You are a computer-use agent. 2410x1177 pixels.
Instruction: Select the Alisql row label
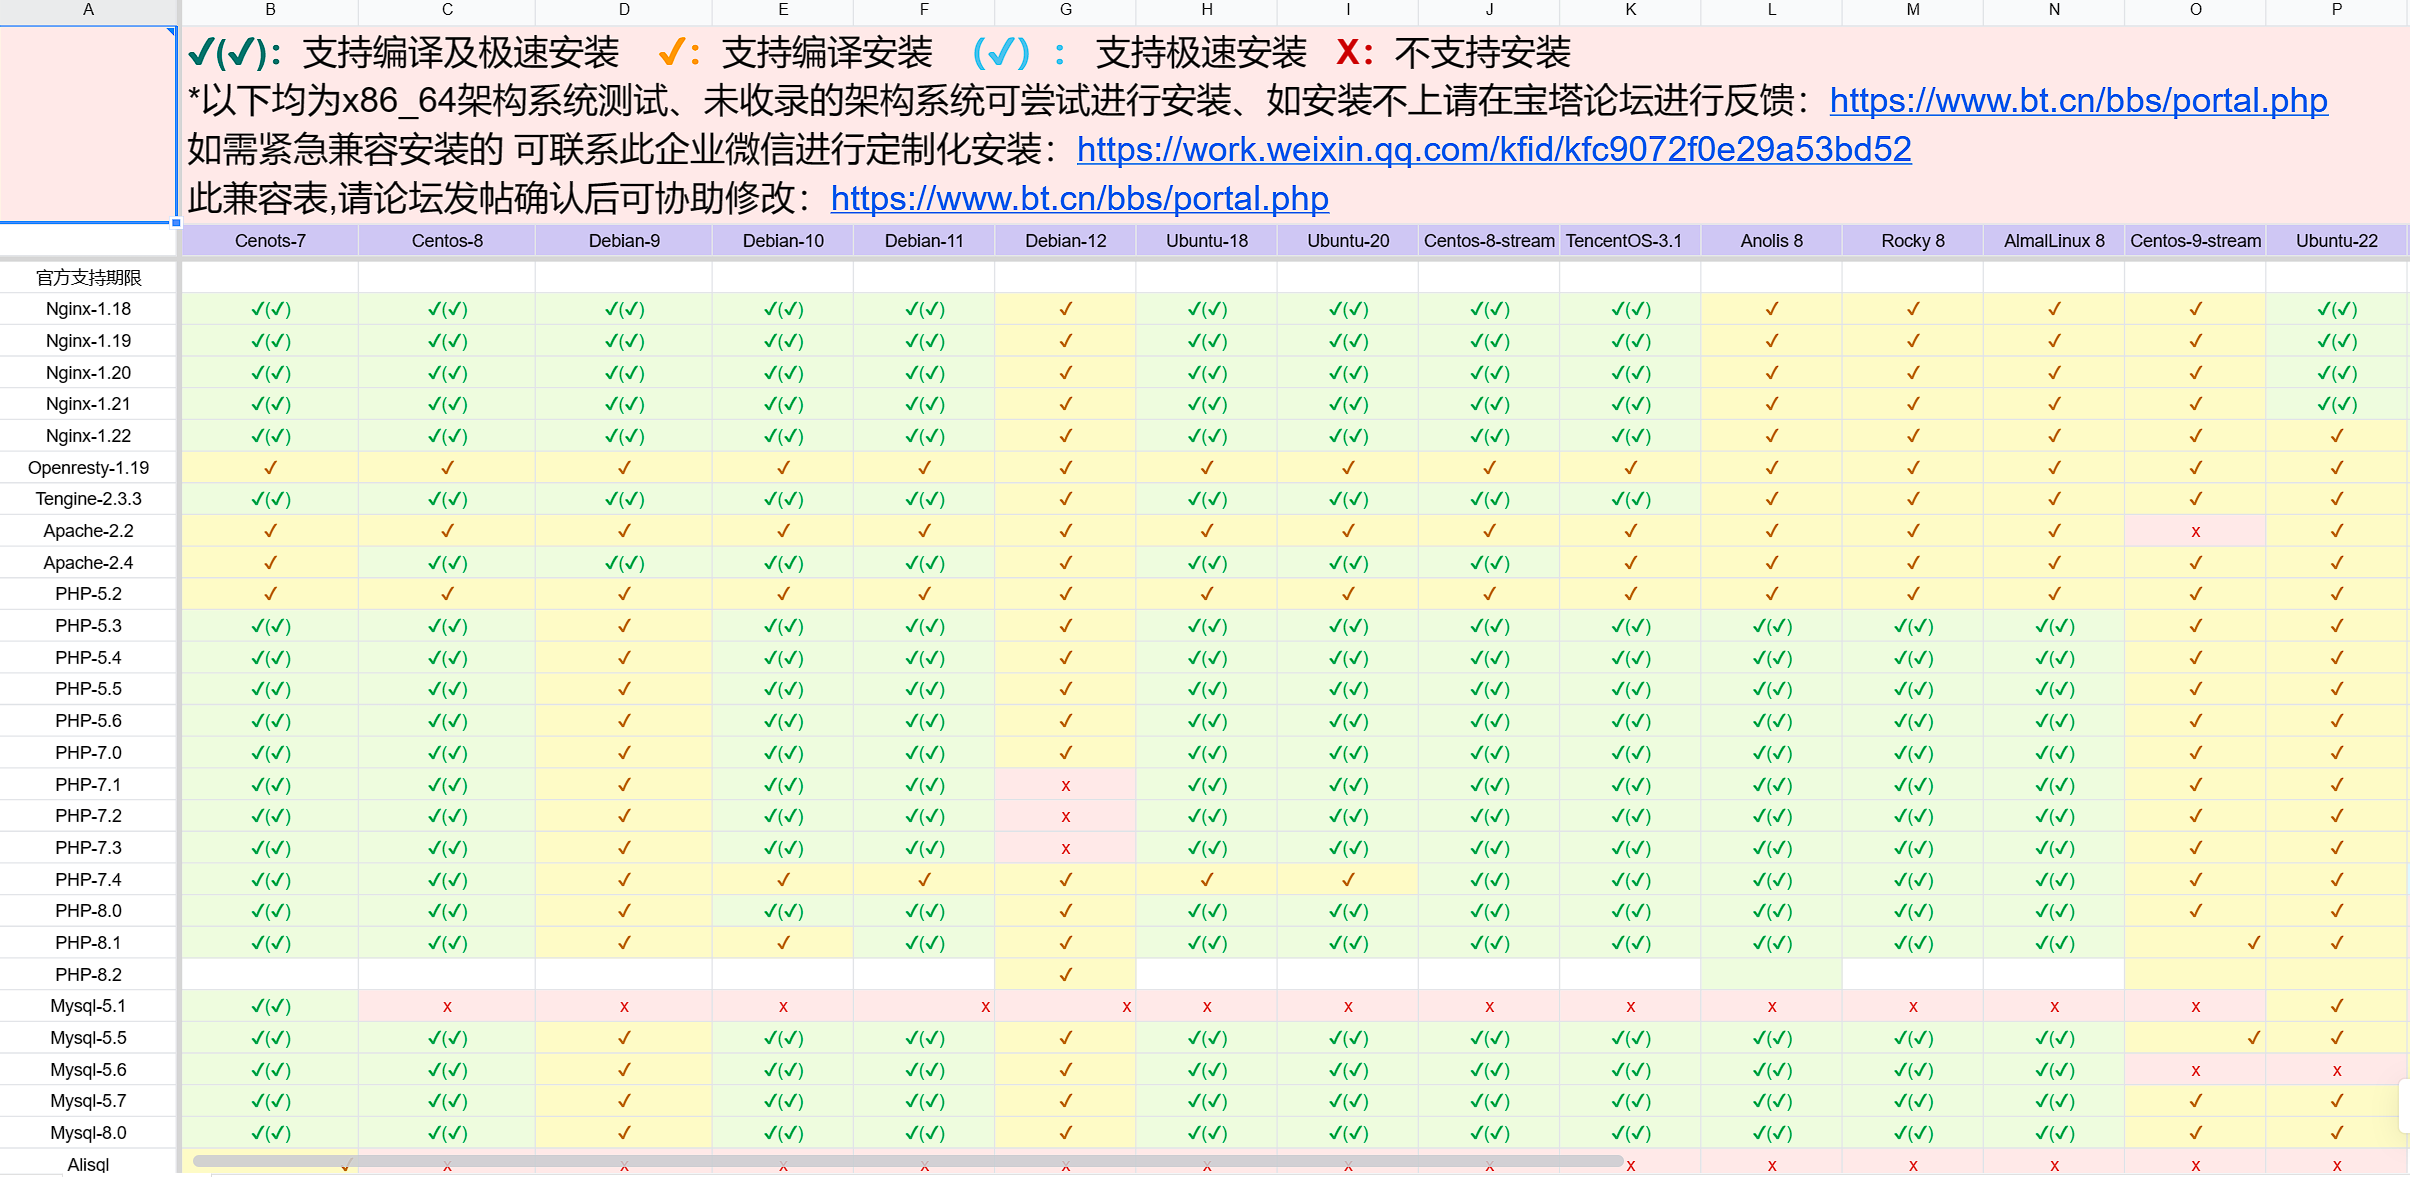[88, 1163]
